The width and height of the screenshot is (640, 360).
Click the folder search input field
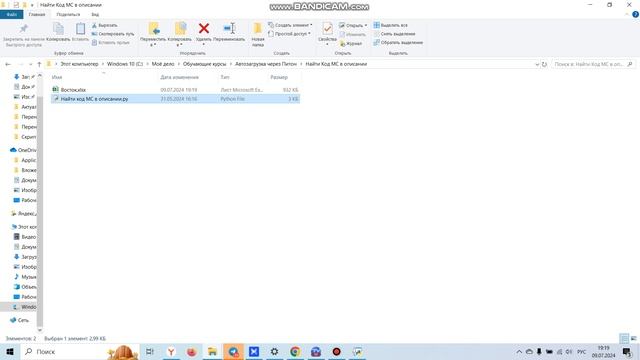tap(593, 64)
